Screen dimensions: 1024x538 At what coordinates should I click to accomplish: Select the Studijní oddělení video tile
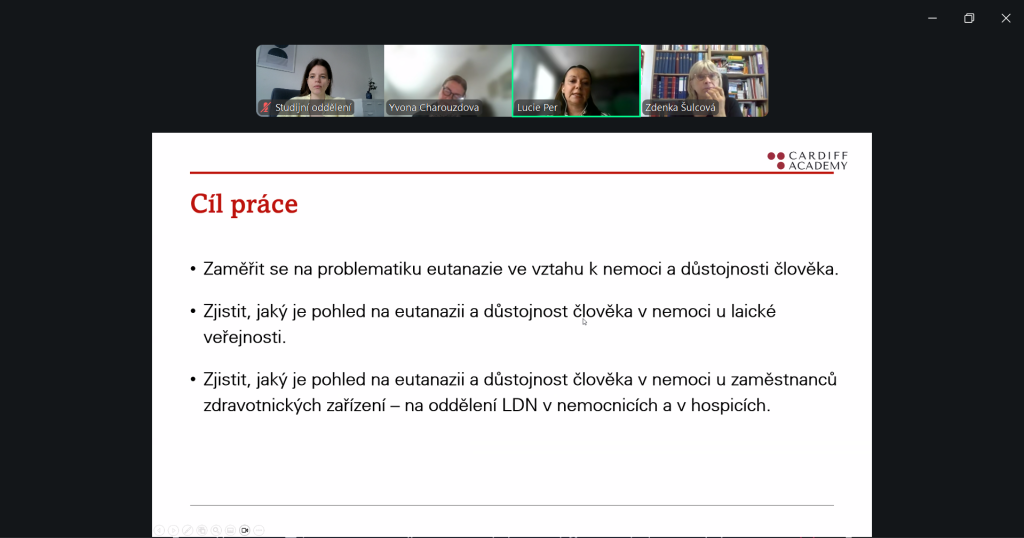click(320, 81)
